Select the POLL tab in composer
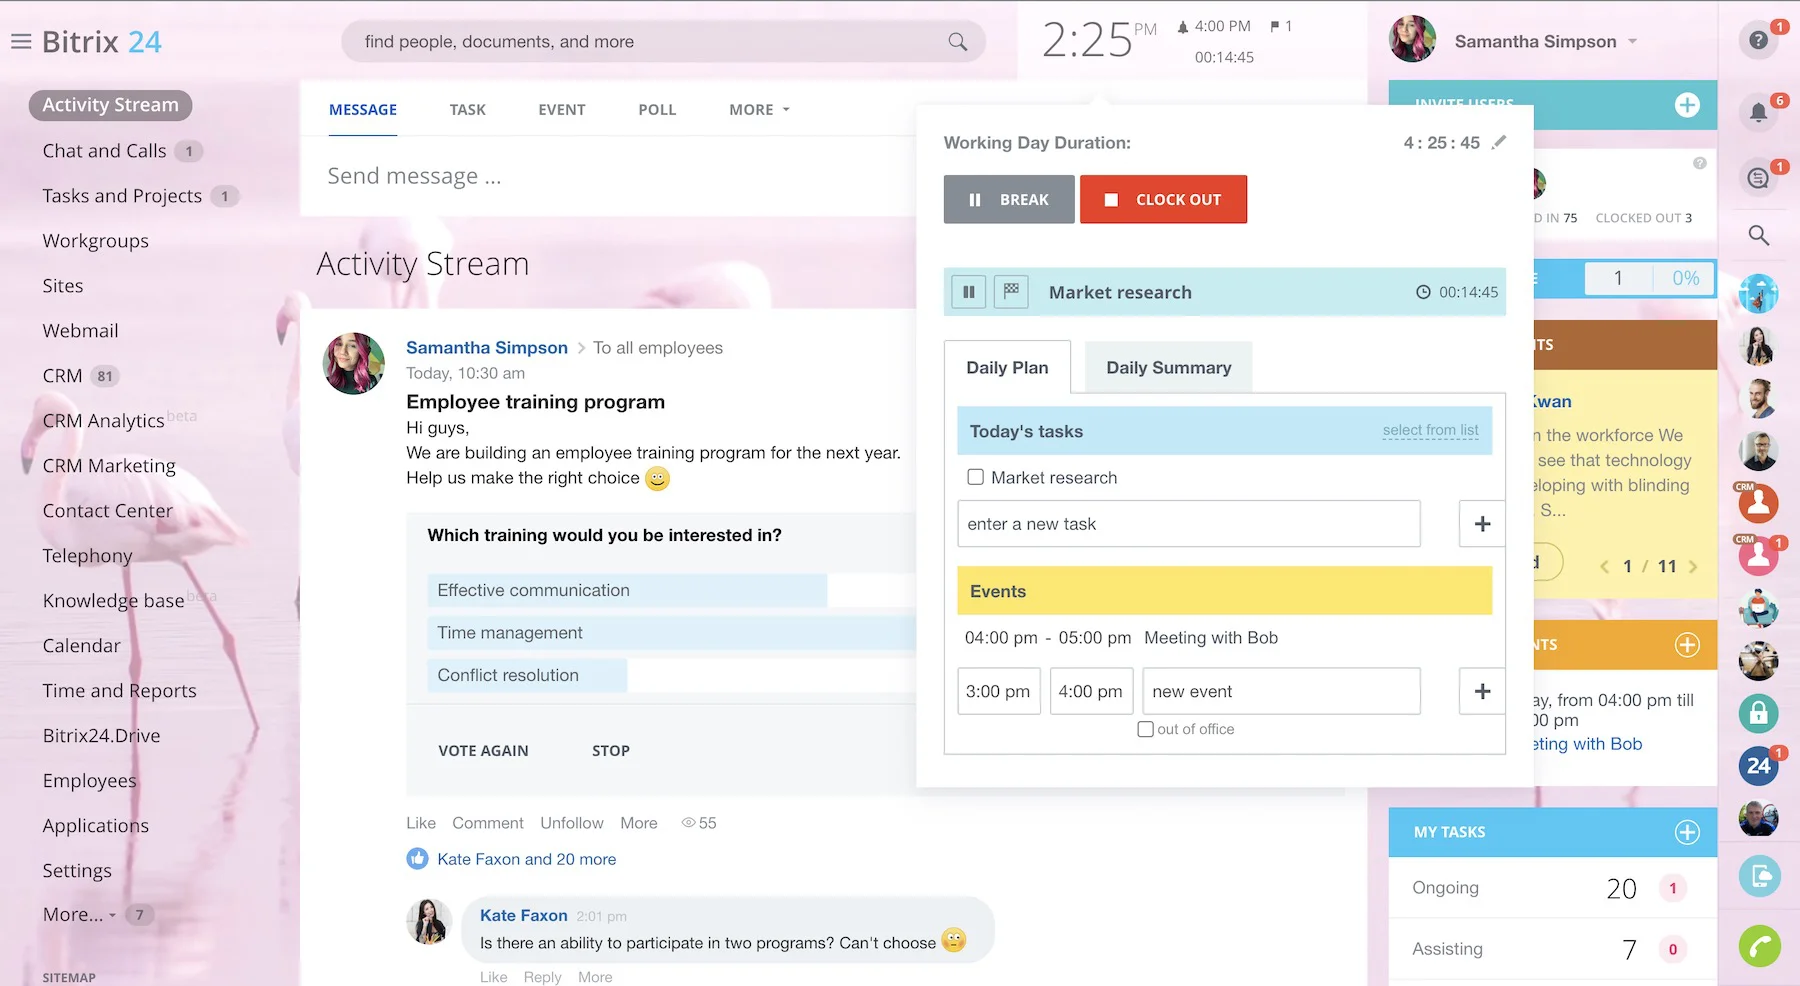Image resolution: width=1800 pixels, height=986 pixels. coord(657,110)
